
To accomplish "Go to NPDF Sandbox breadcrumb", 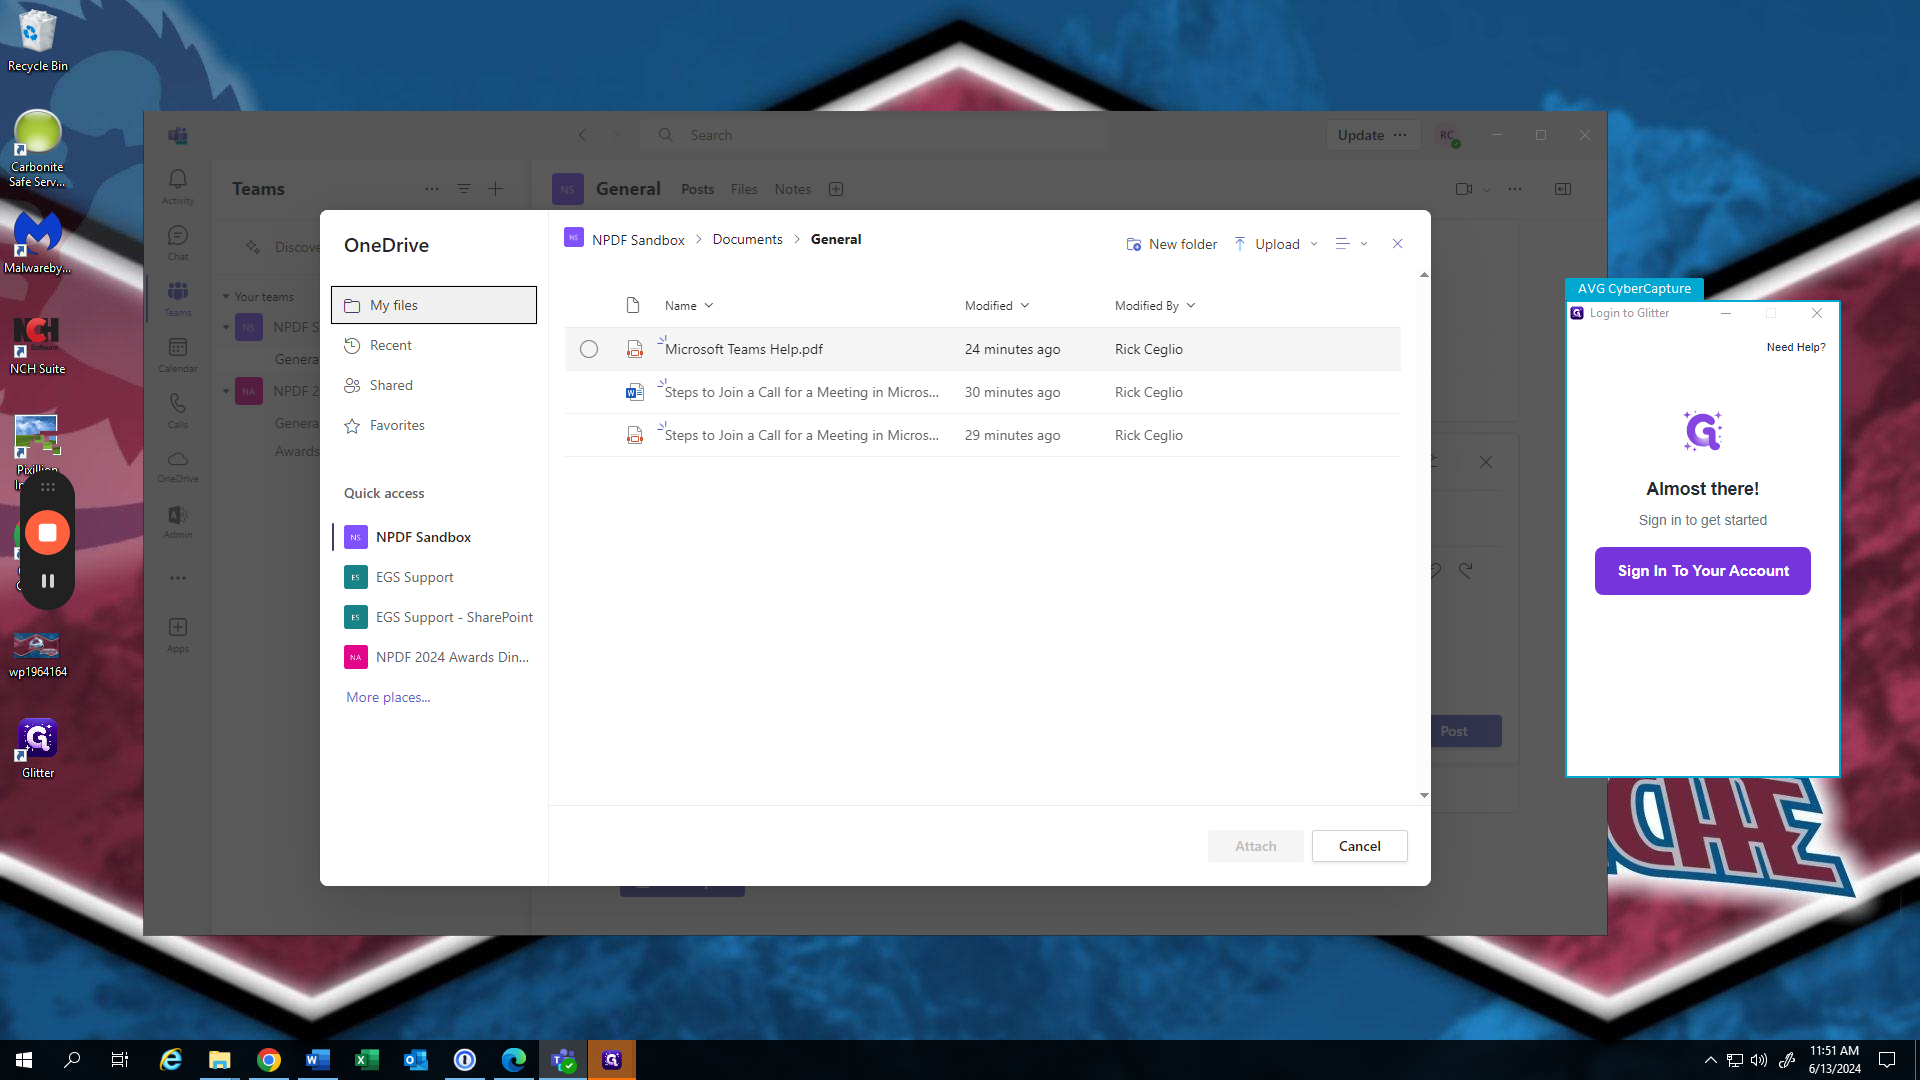I will tap(638, 240).
